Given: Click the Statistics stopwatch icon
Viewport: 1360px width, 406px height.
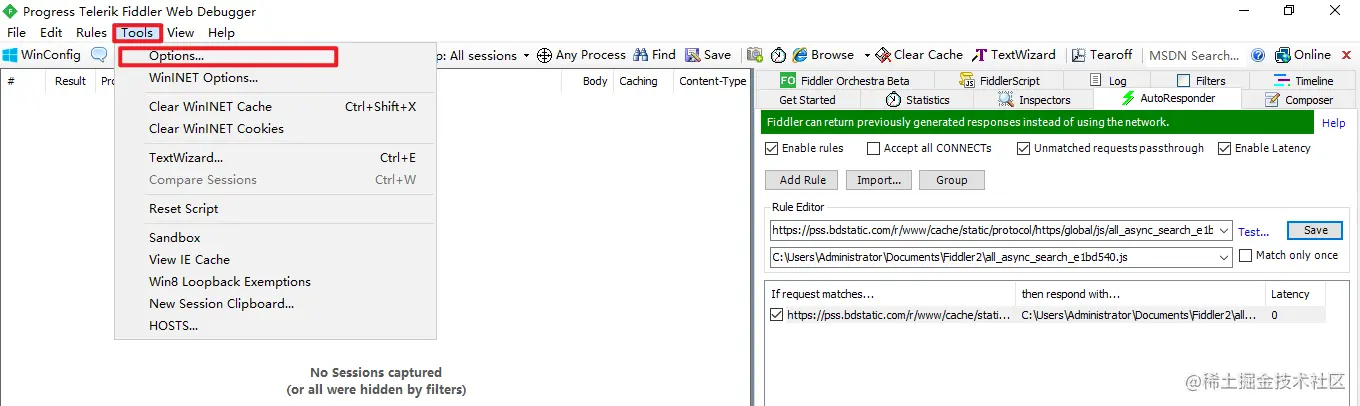Looking at the screenshot, I should (x=894, y=99).
